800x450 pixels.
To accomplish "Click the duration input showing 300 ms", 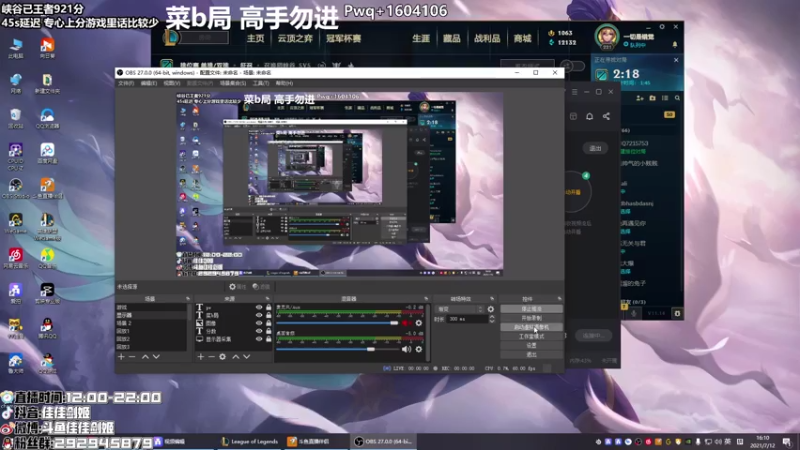I will click(x=467, y=319).
